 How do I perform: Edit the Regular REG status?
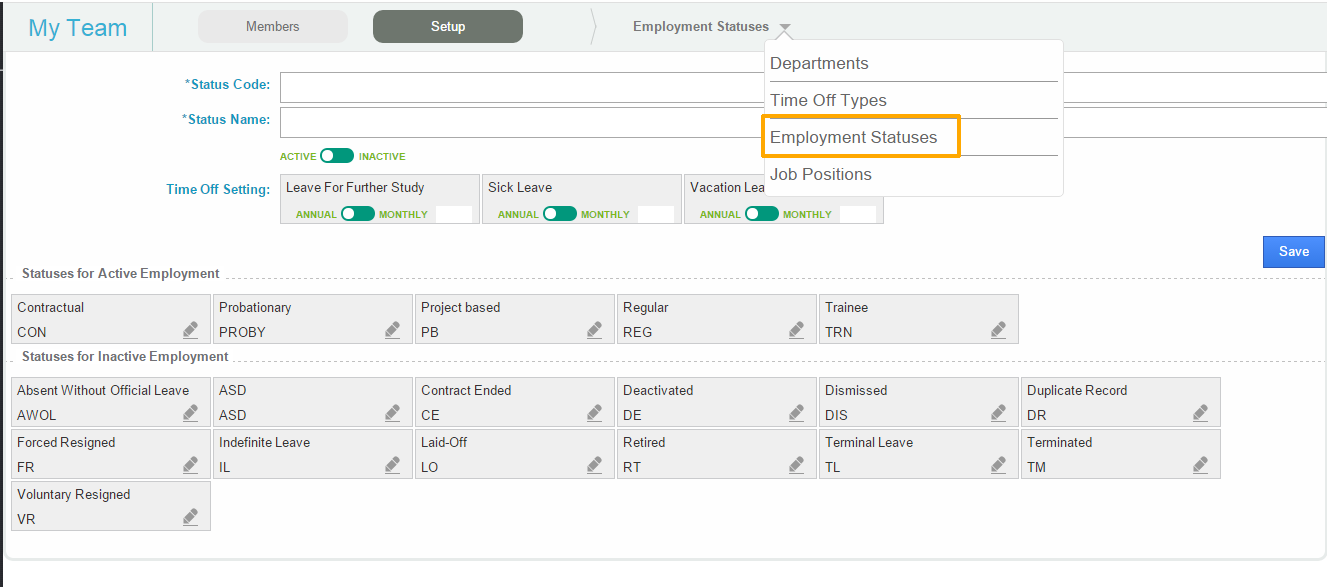pos(796,330)
